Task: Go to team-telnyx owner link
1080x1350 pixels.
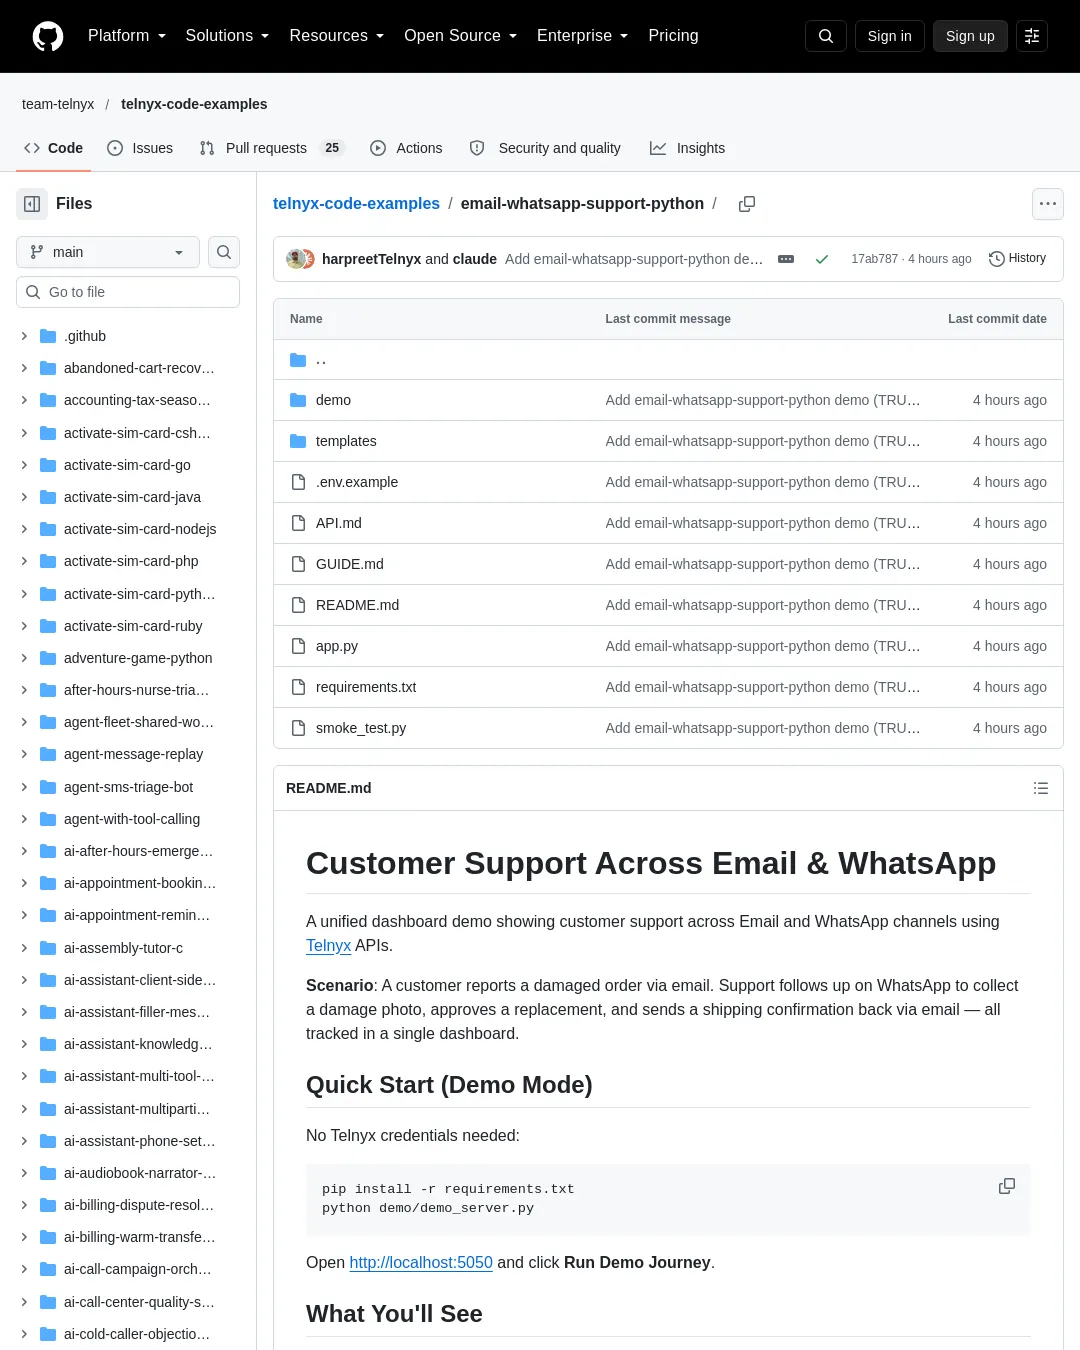Action: coord(58,104)
